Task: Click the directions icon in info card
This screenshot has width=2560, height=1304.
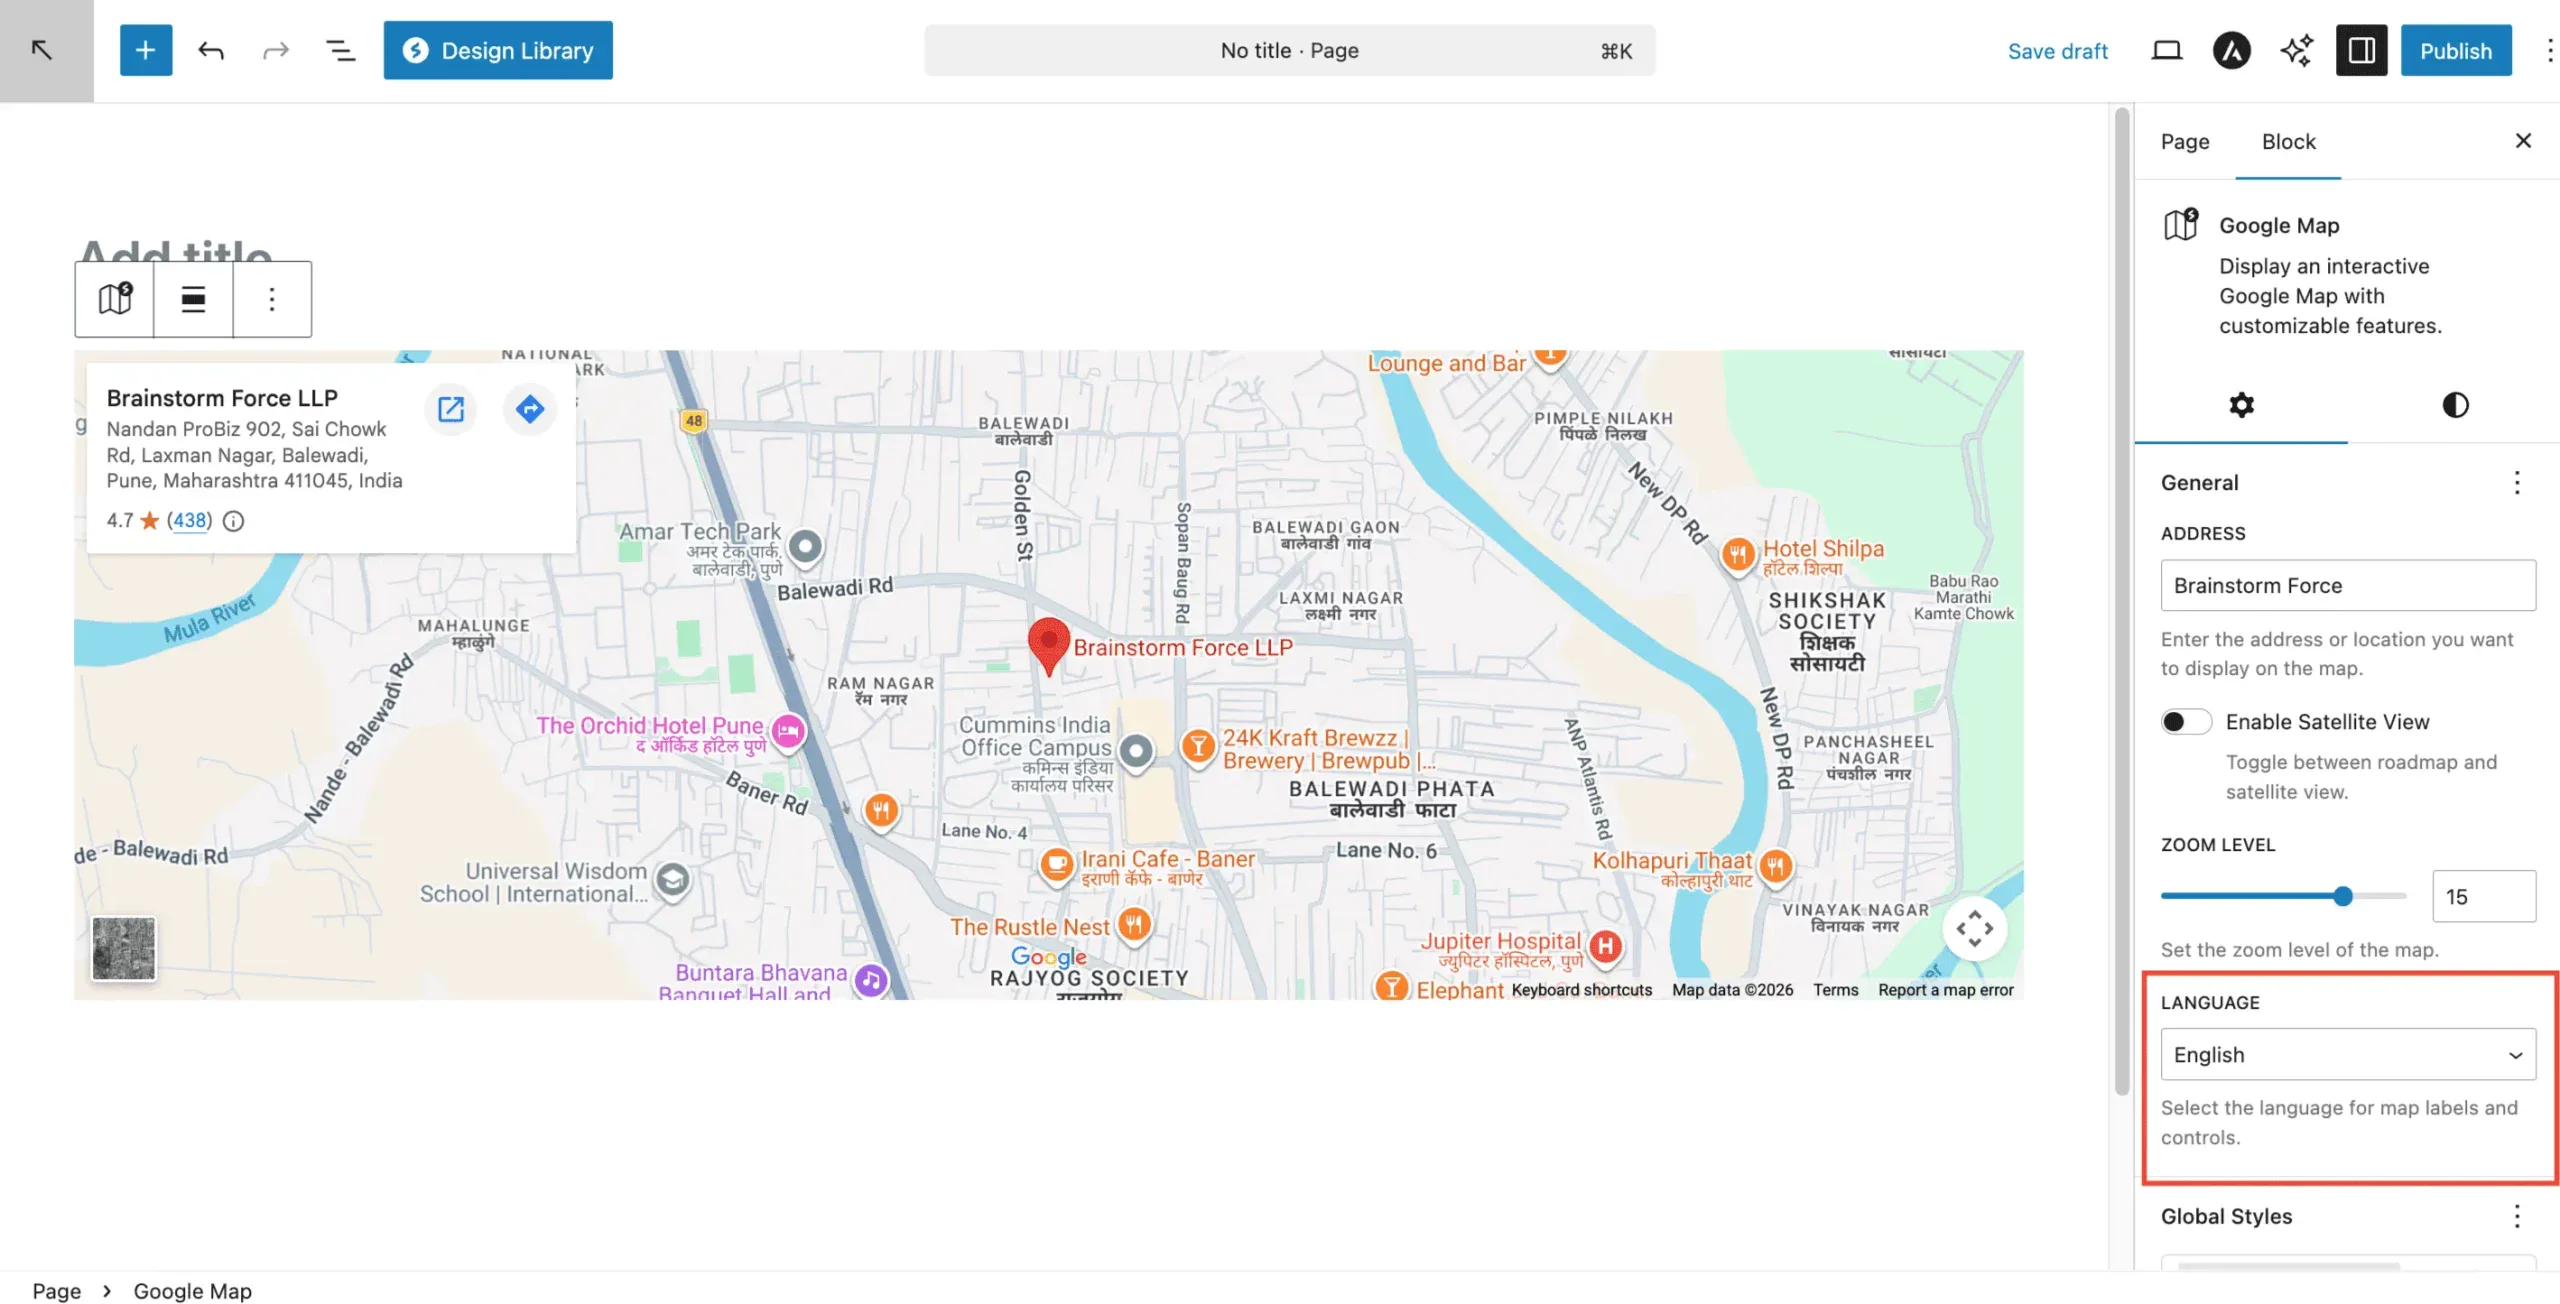Action: [x=530, y=409]
